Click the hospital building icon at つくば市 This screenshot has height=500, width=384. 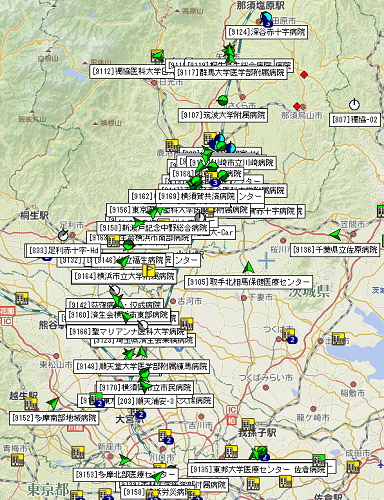(x=288, y=334)
